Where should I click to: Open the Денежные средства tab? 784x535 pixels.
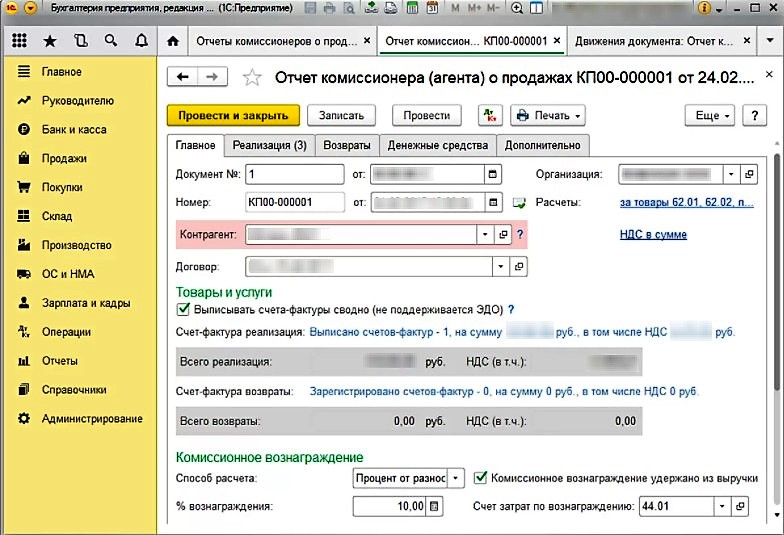438,145
